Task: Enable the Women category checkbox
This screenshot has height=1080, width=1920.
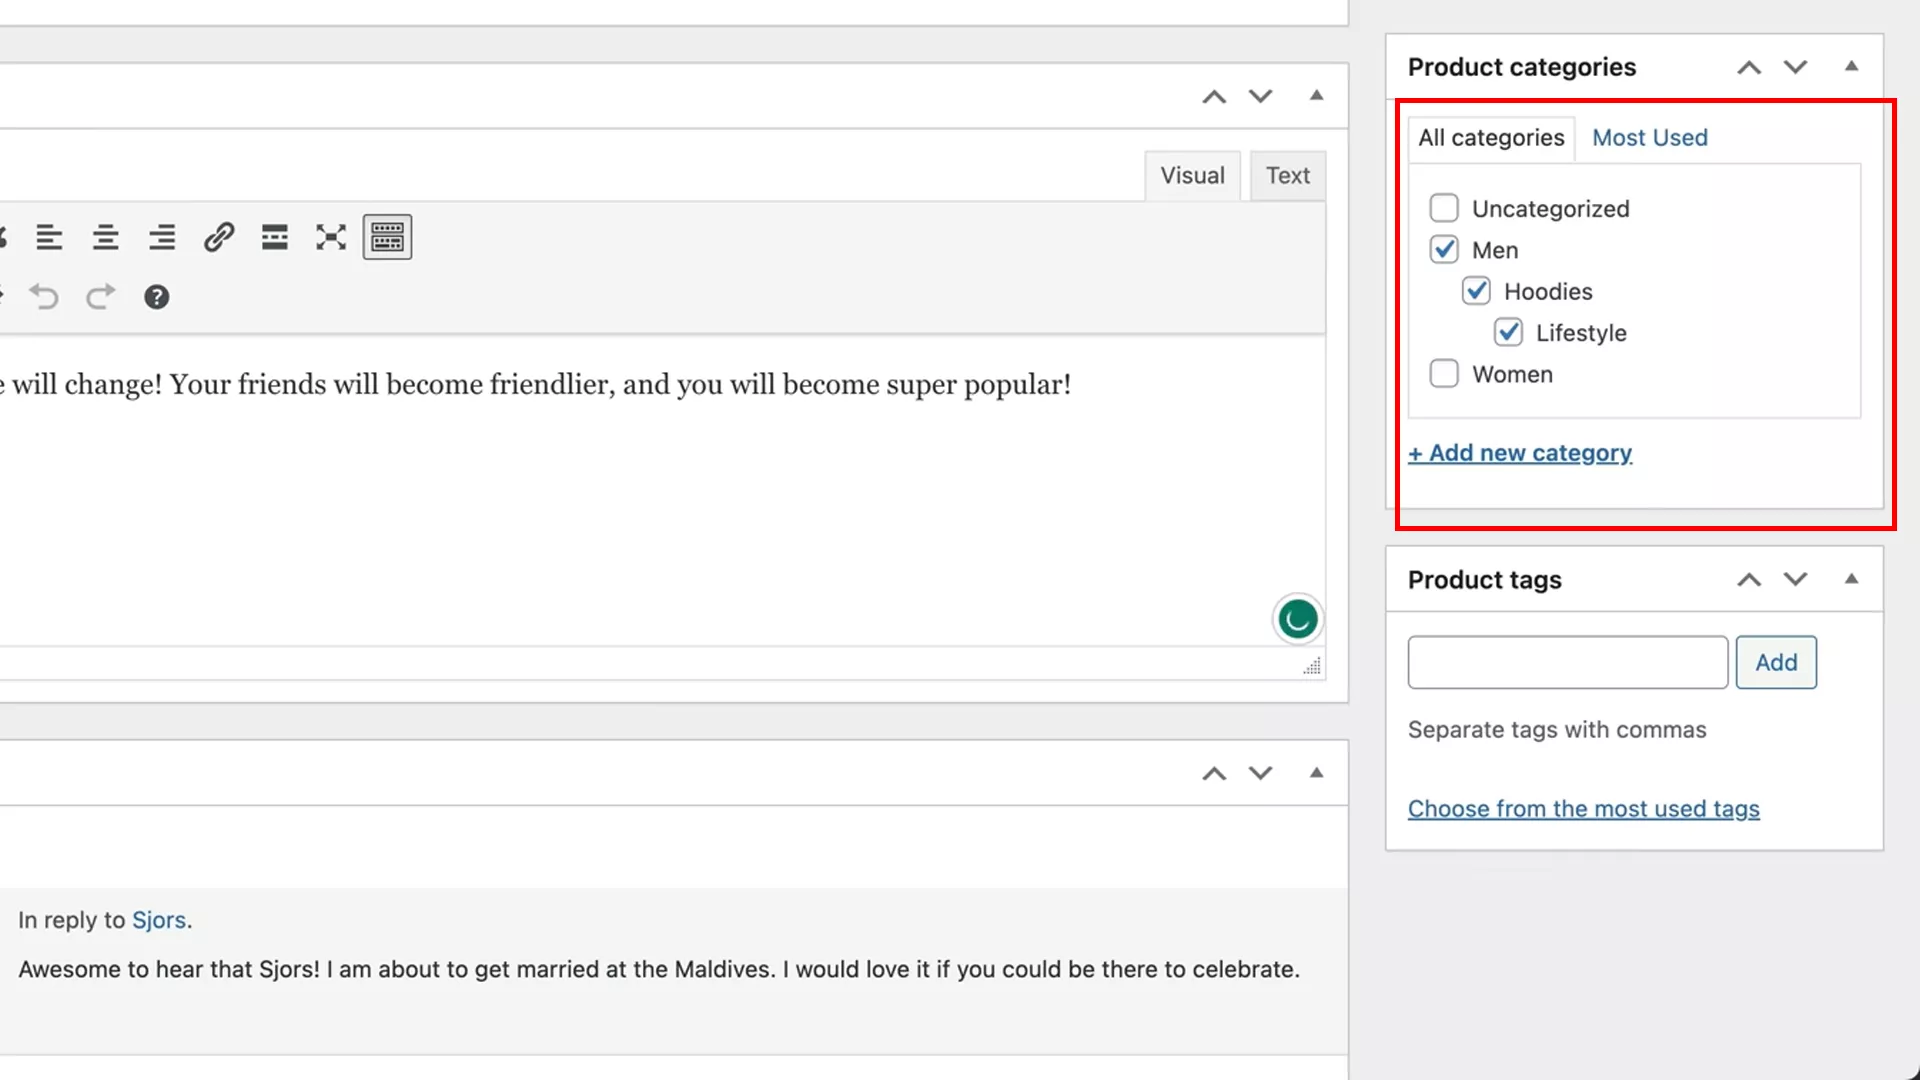Action: point(1444,373)
